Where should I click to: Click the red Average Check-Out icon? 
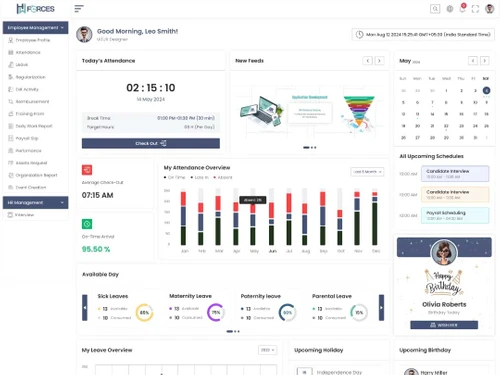coord(87,170)
